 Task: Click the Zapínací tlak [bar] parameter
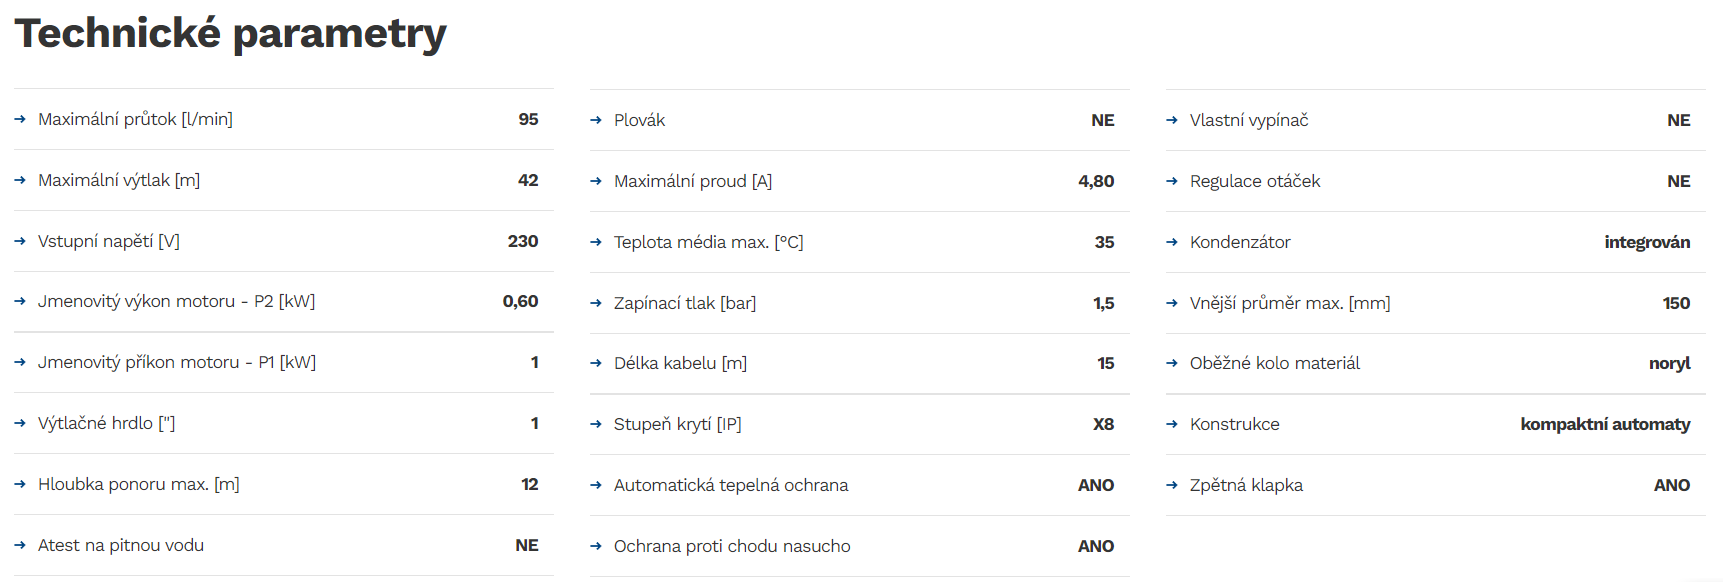685,303
